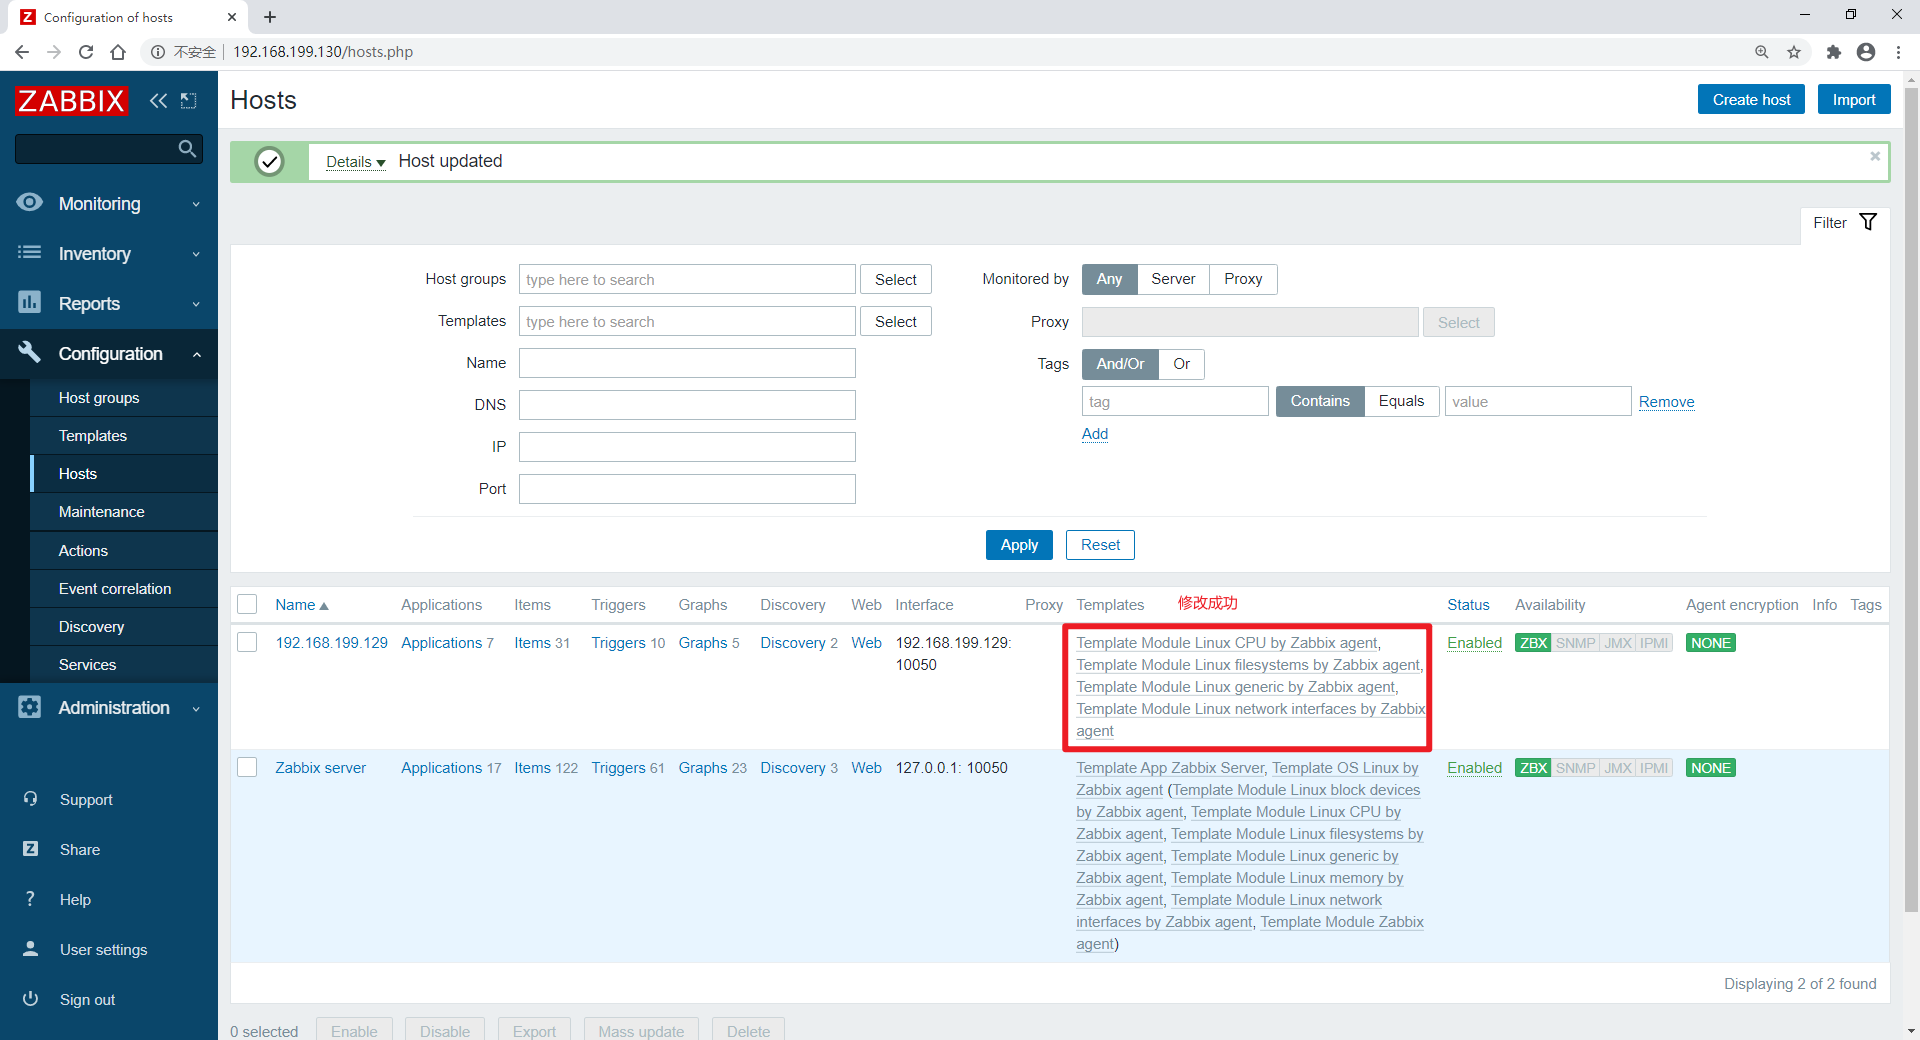The width and height of the screenshot is (1920, 1040).
Task: Sort hosts by Name column
Action: (301, 605)
